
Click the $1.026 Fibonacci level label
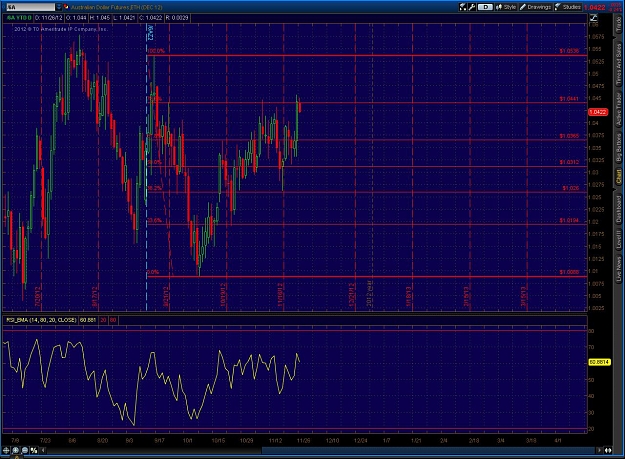tap(571, 188)
